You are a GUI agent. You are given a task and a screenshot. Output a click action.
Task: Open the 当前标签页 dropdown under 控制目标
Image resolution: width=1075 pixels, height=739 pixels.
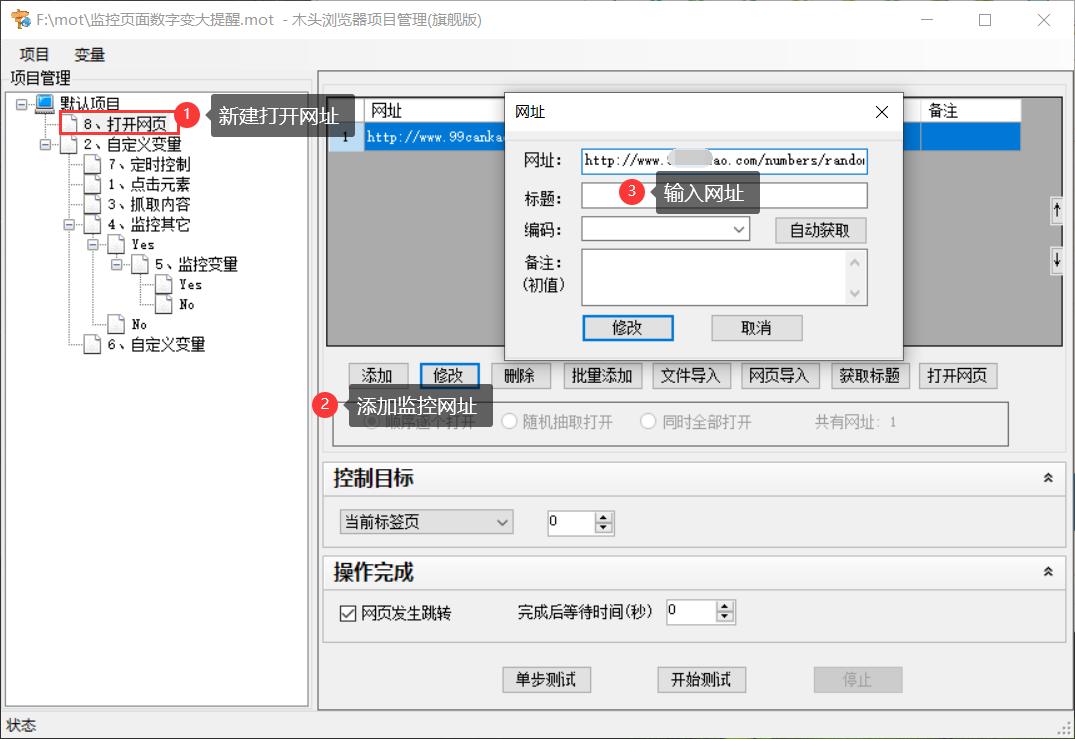click(x=500, y=522)
